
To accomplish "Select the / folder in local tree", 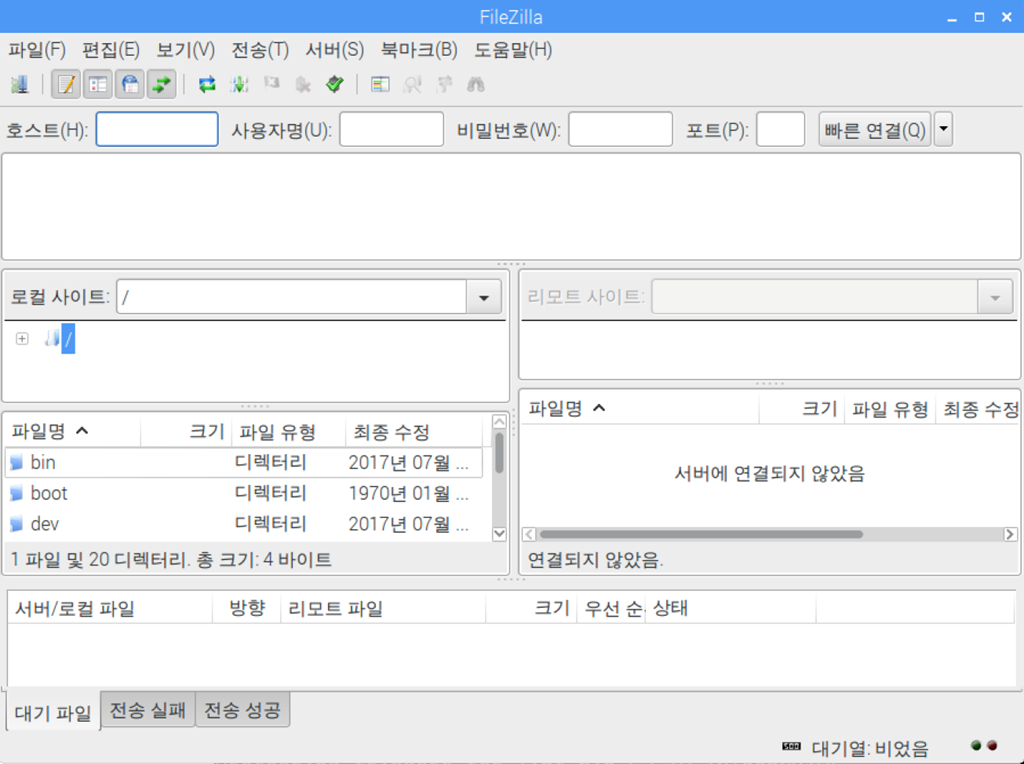I will [68, 338].
